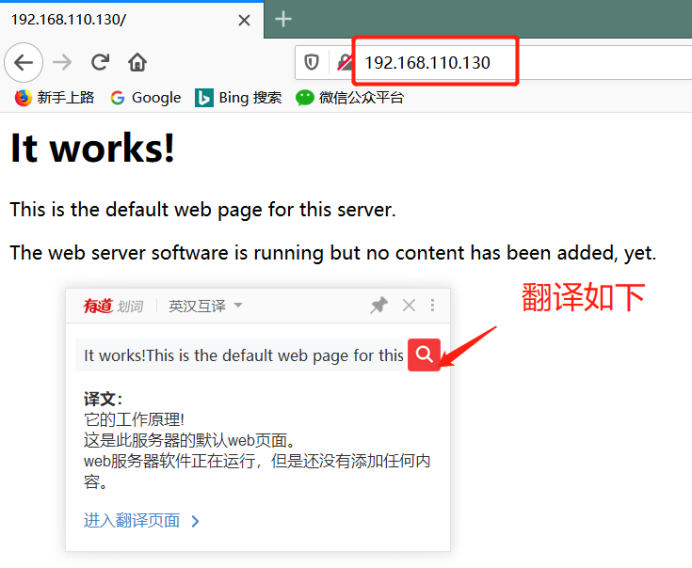The width and height of the screenshot is (692, 568).
Task: Click the 有道 logo in popup
Action: coord(98,305)
